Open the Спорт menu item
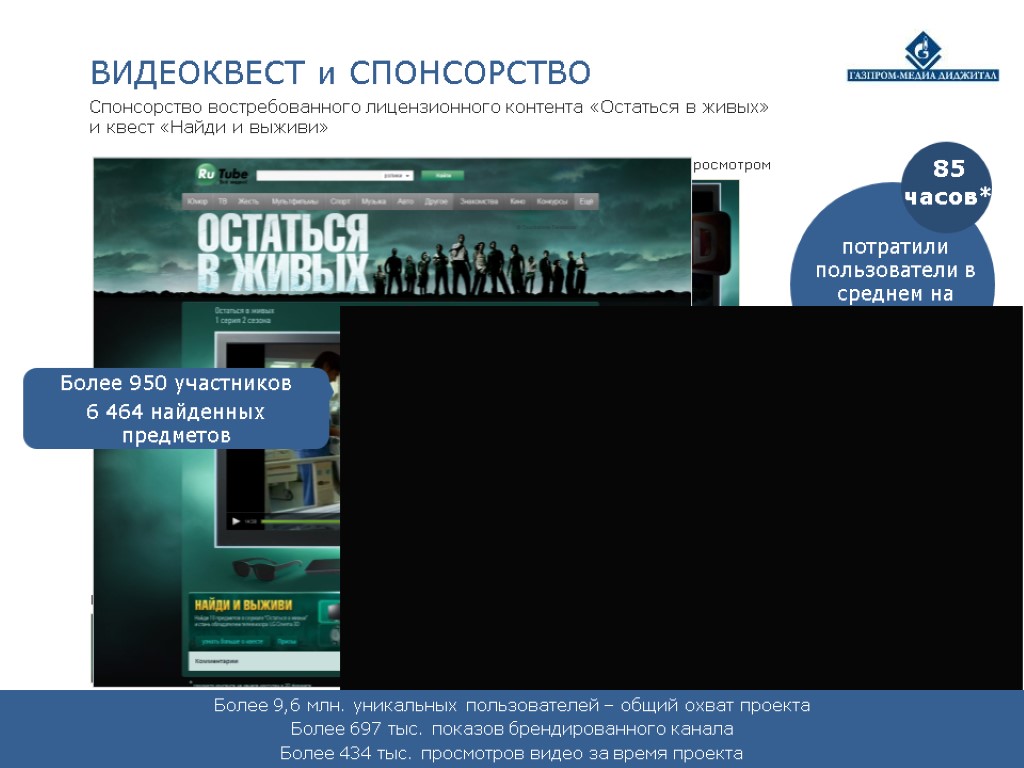This screenshot has height=768, width=1024. [340, 201]
